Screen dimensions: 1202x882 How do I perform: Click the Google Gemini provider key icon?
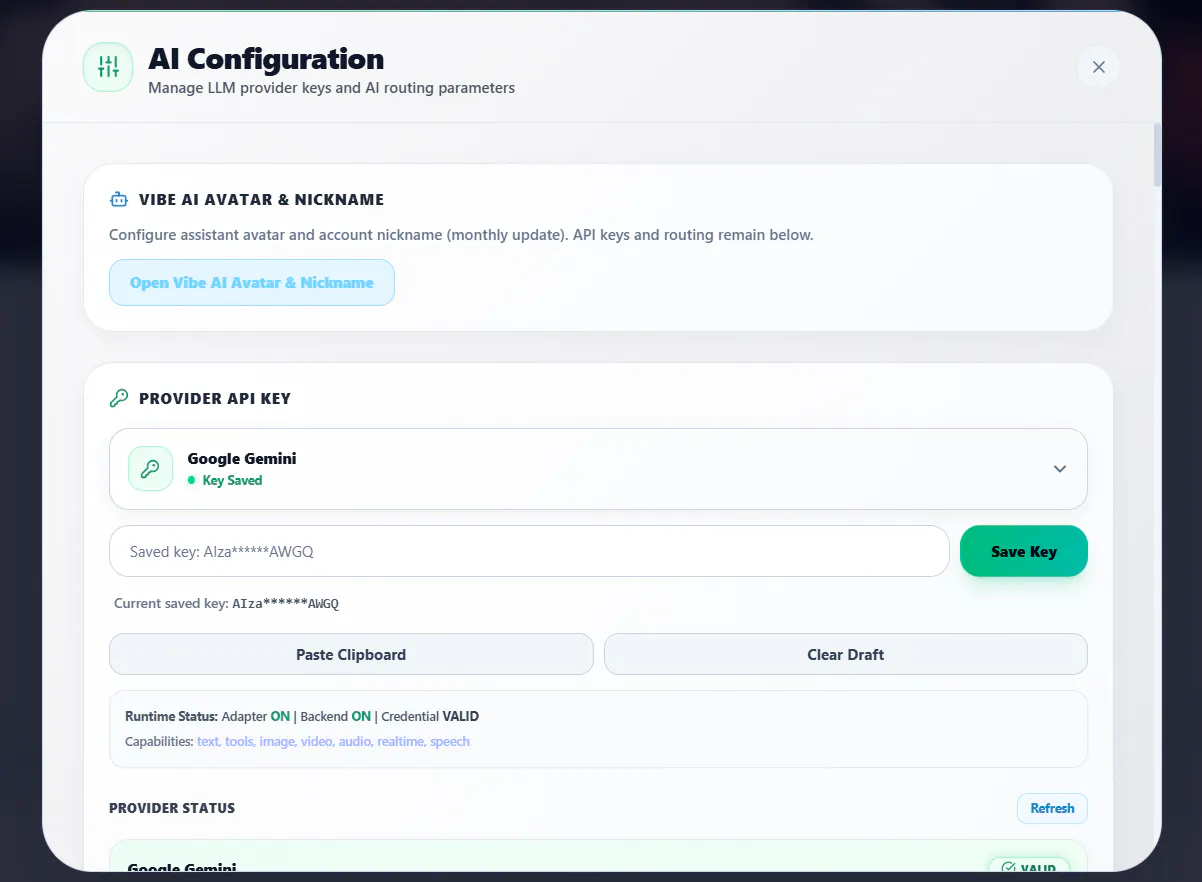tap(151, 469)
